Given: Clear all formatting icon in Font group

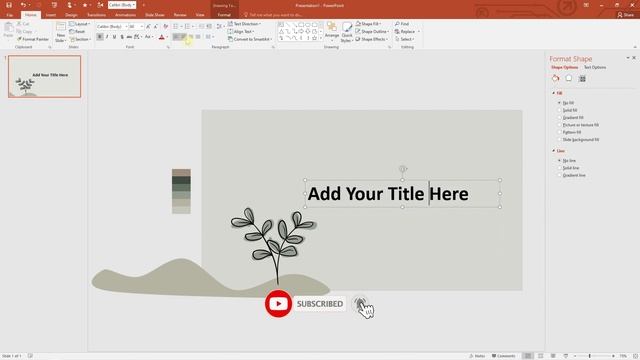Looking at the screenshot, I should pyautogui.click(x=165, y=27).
